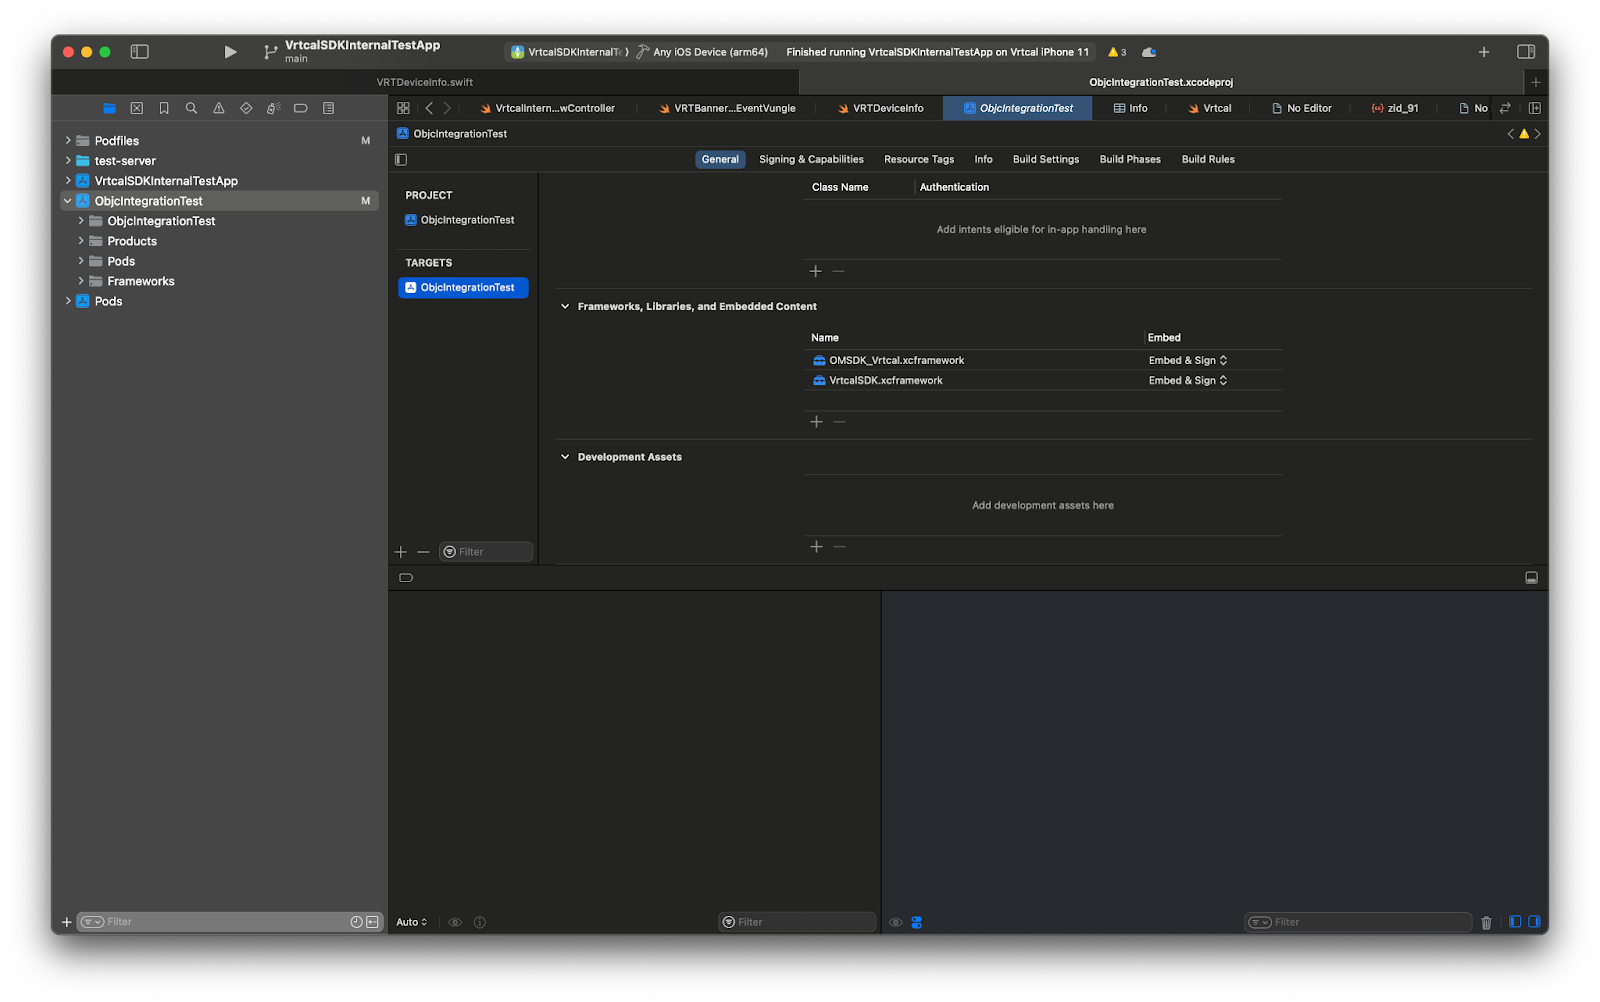This screenshot has height=1002, width=1600.
Task: Hide the debug area
Action: click(x=1531, y=578)
